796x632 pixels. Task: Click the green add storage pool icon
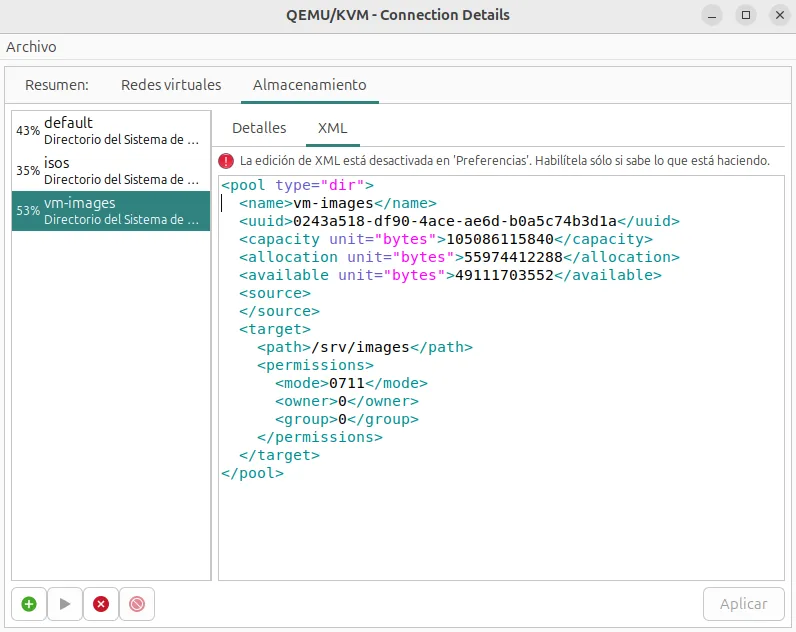pos(29,604)
